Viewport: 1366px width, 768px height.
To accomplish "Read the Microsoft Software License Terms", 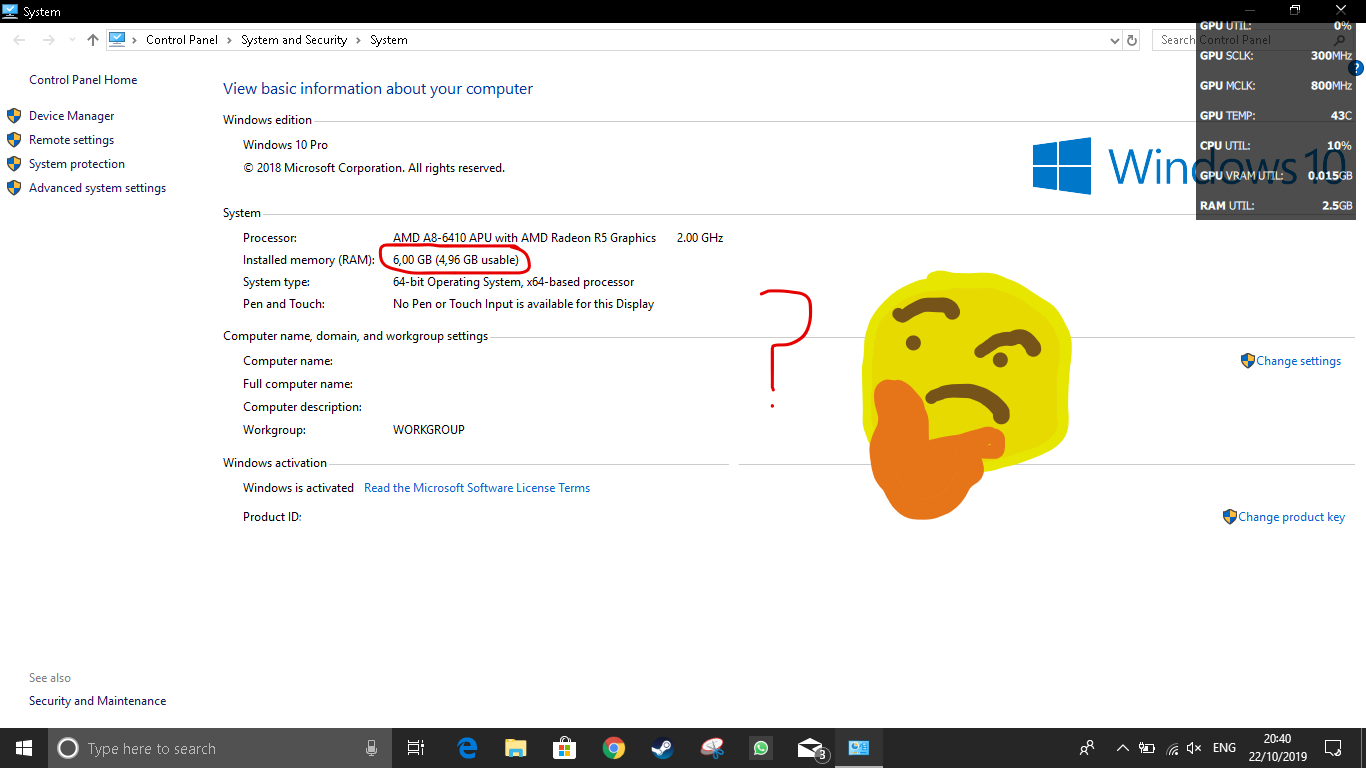I will click(x=477, y=488).
